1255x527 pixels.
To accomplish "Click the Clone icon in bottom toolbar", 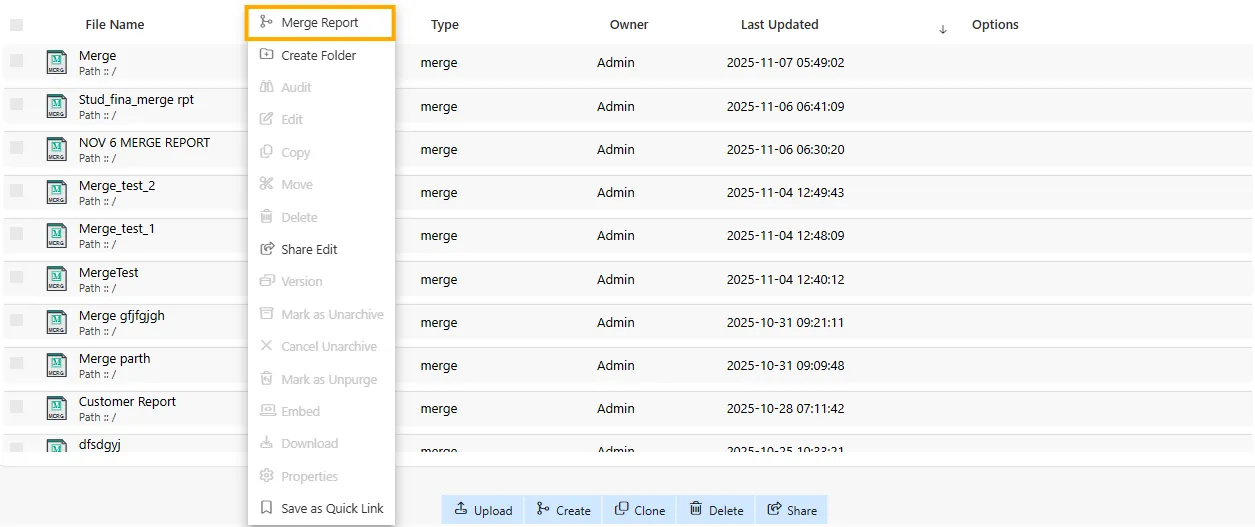I will [622, 509].
